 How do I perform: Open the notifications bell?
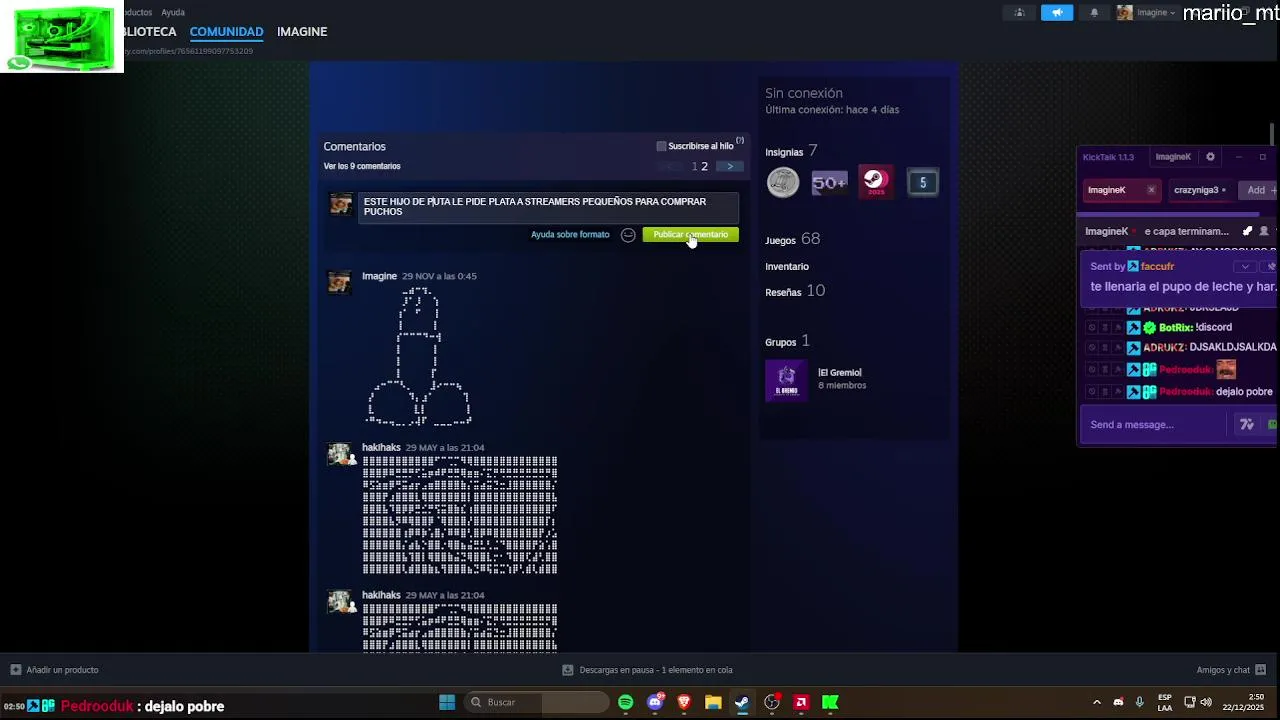click(x=1094, y=13)
